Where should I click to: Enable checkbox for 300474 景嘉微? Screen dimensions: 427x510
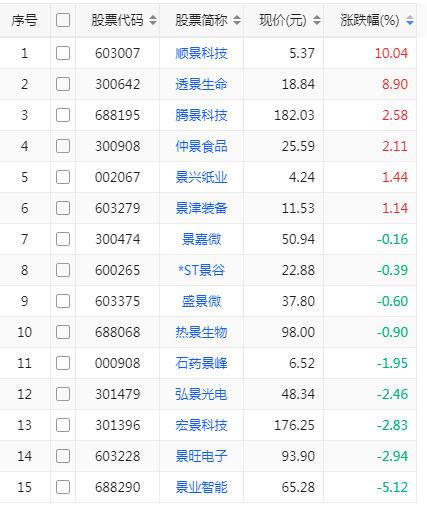[x=63, y=239]
